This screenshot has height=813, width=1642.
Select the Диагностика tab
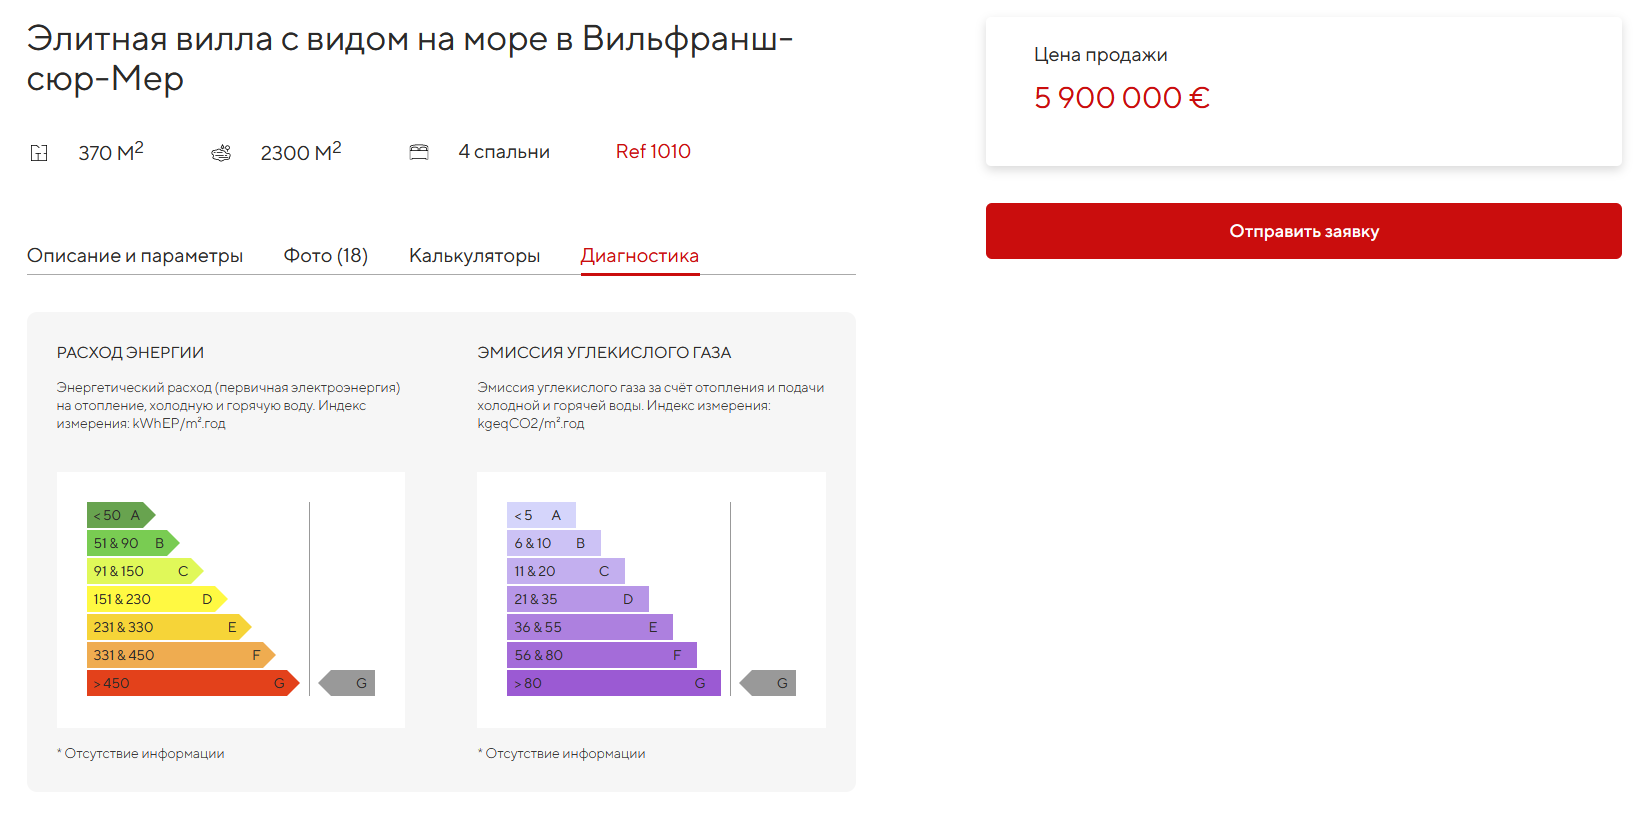(640, 256)
